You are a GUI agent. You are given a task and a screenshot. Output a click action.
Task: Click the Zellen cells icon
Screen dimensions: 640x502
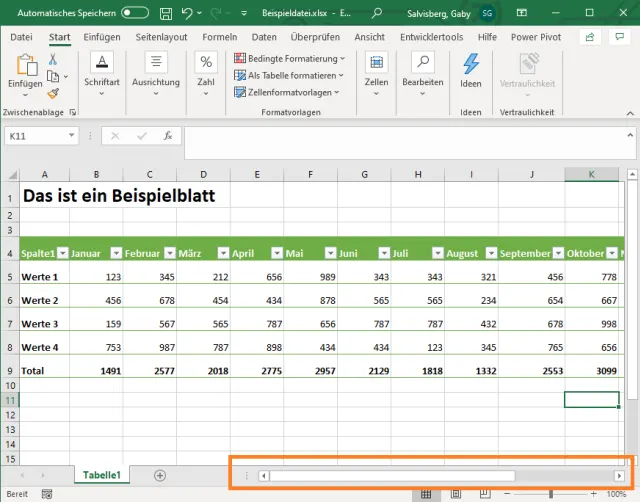[x=376, y=63]
